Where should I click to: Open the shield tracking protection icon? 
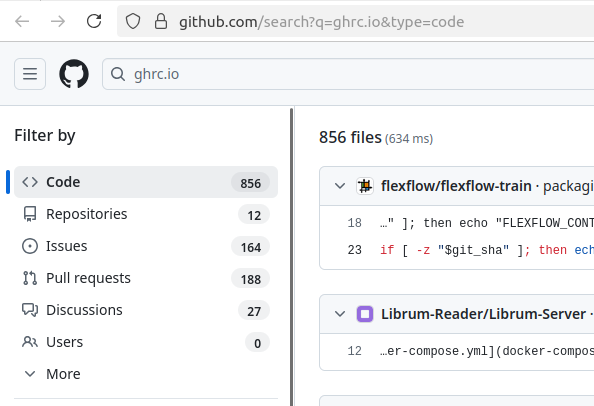133,22
